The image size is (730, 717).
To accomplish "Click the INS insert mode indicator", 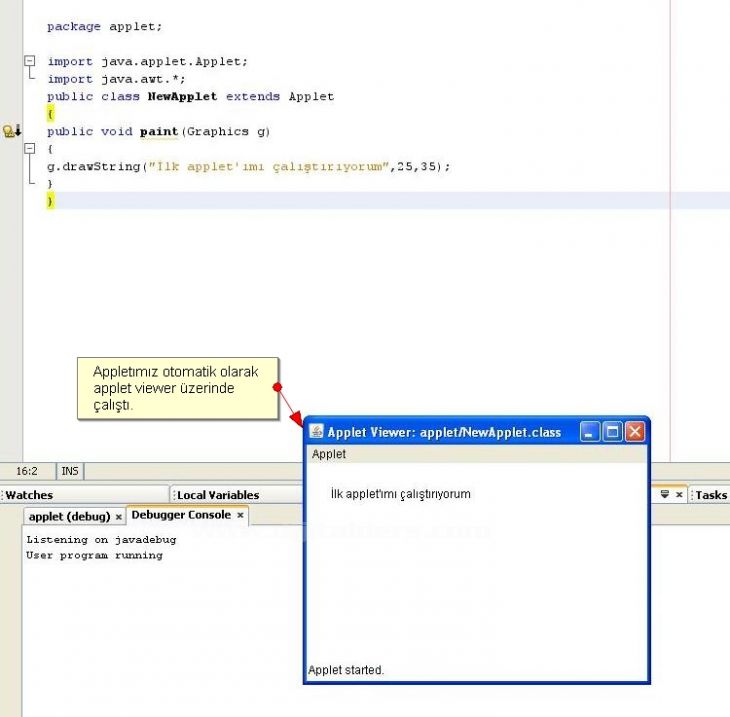I will (70, 471).
